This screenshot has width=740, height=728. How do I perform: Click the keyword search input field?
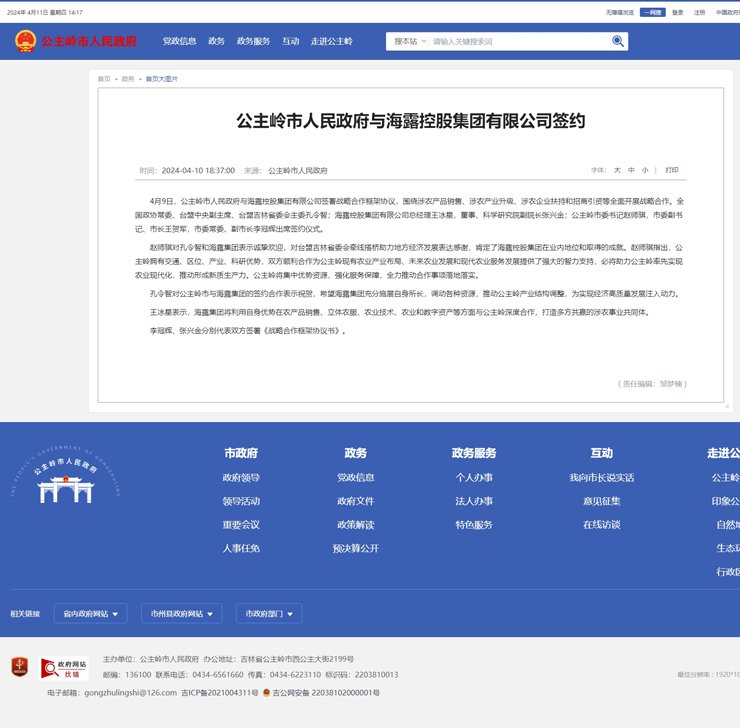click(x=515, y=42)
